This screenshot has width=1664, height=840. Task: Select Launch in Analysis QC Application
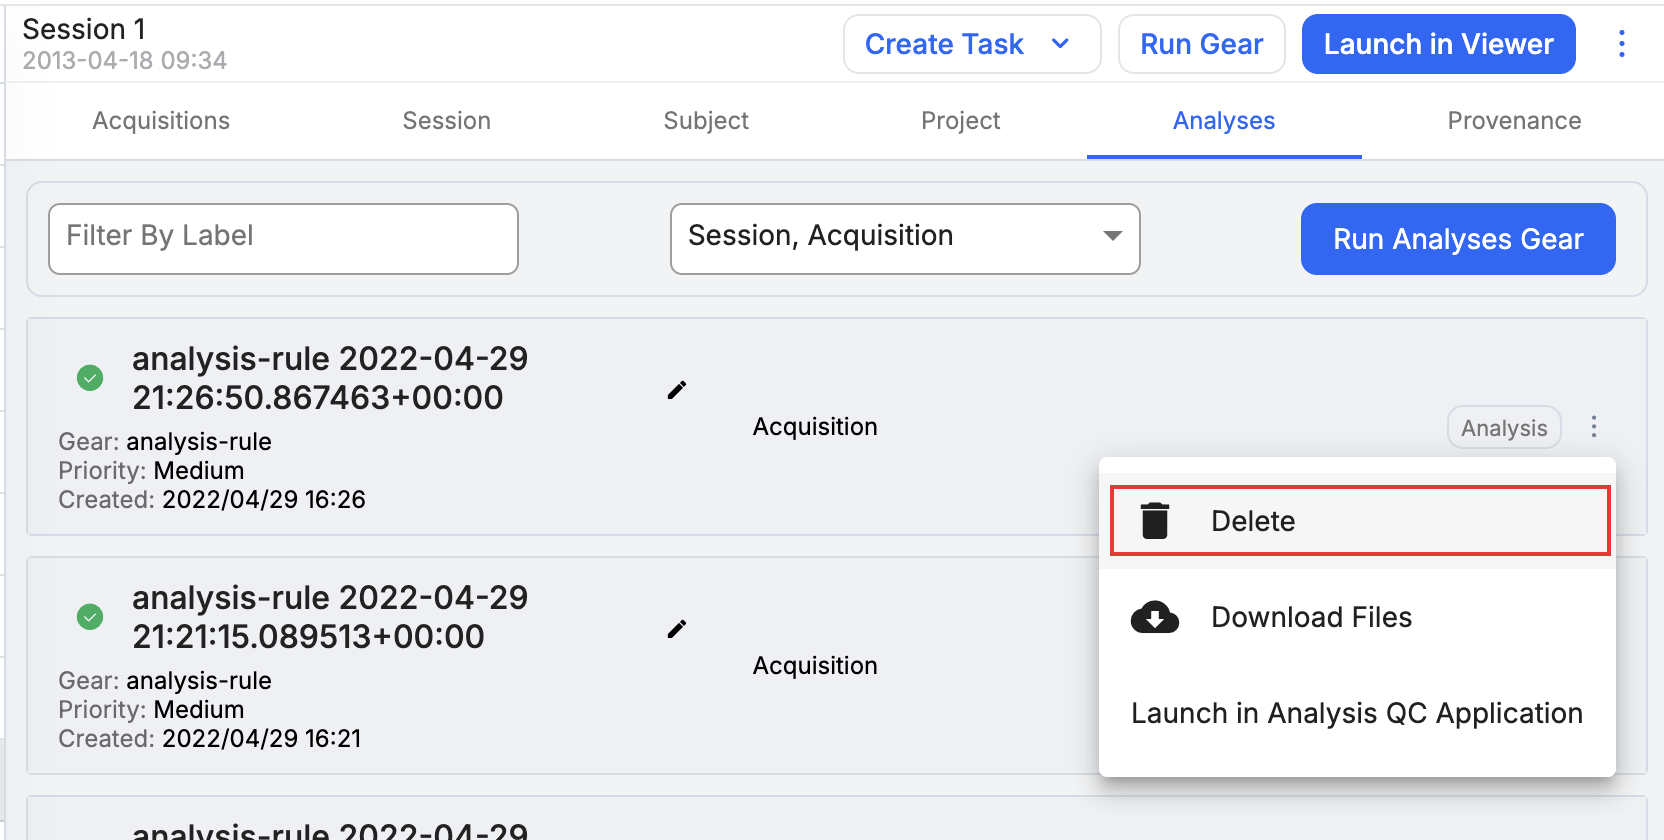pos(1357,713)
